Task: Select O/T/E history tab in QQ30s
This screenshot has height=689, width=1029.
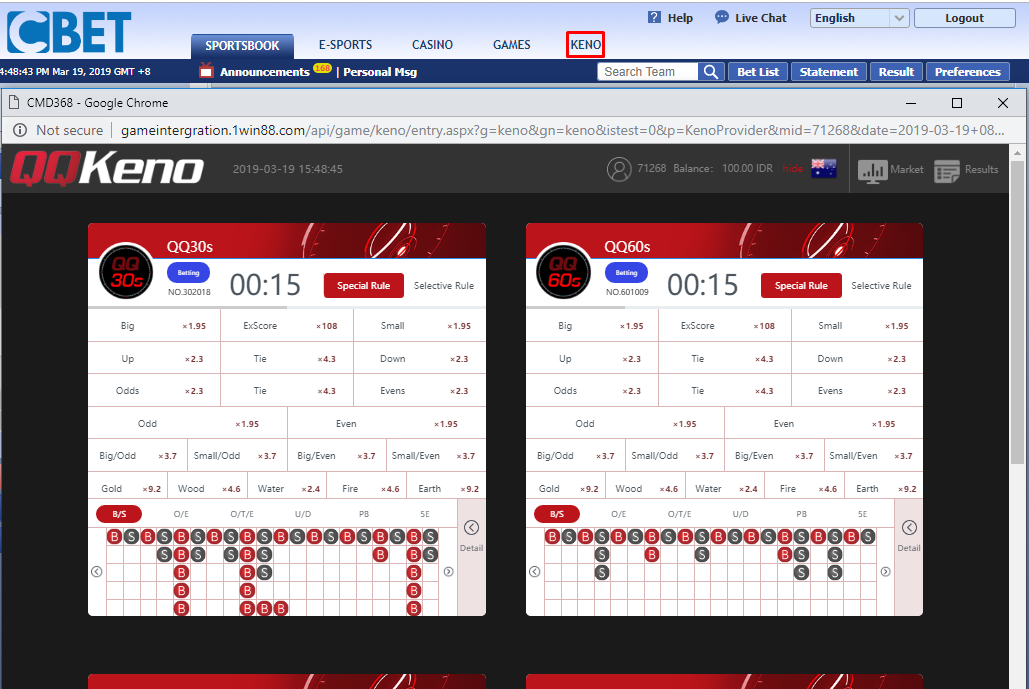Action: coord(242,514)
